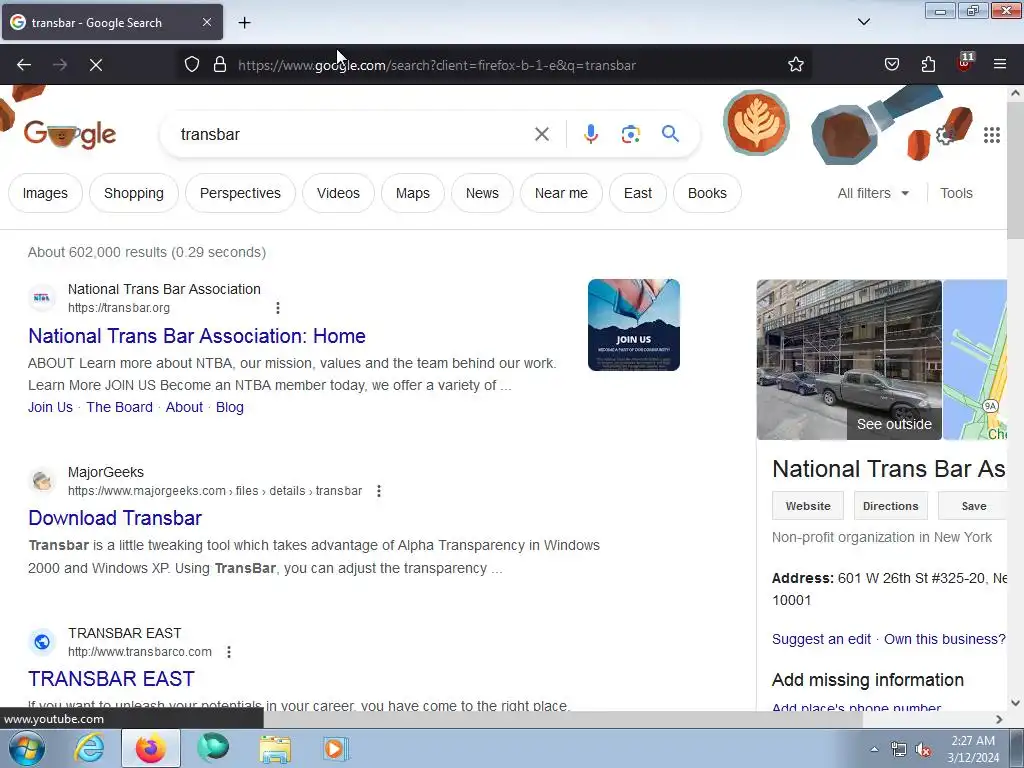Viewport: 1024px width, 768px height.
Task: Open the Pocket save icon
Action: (x=891, y=64)
